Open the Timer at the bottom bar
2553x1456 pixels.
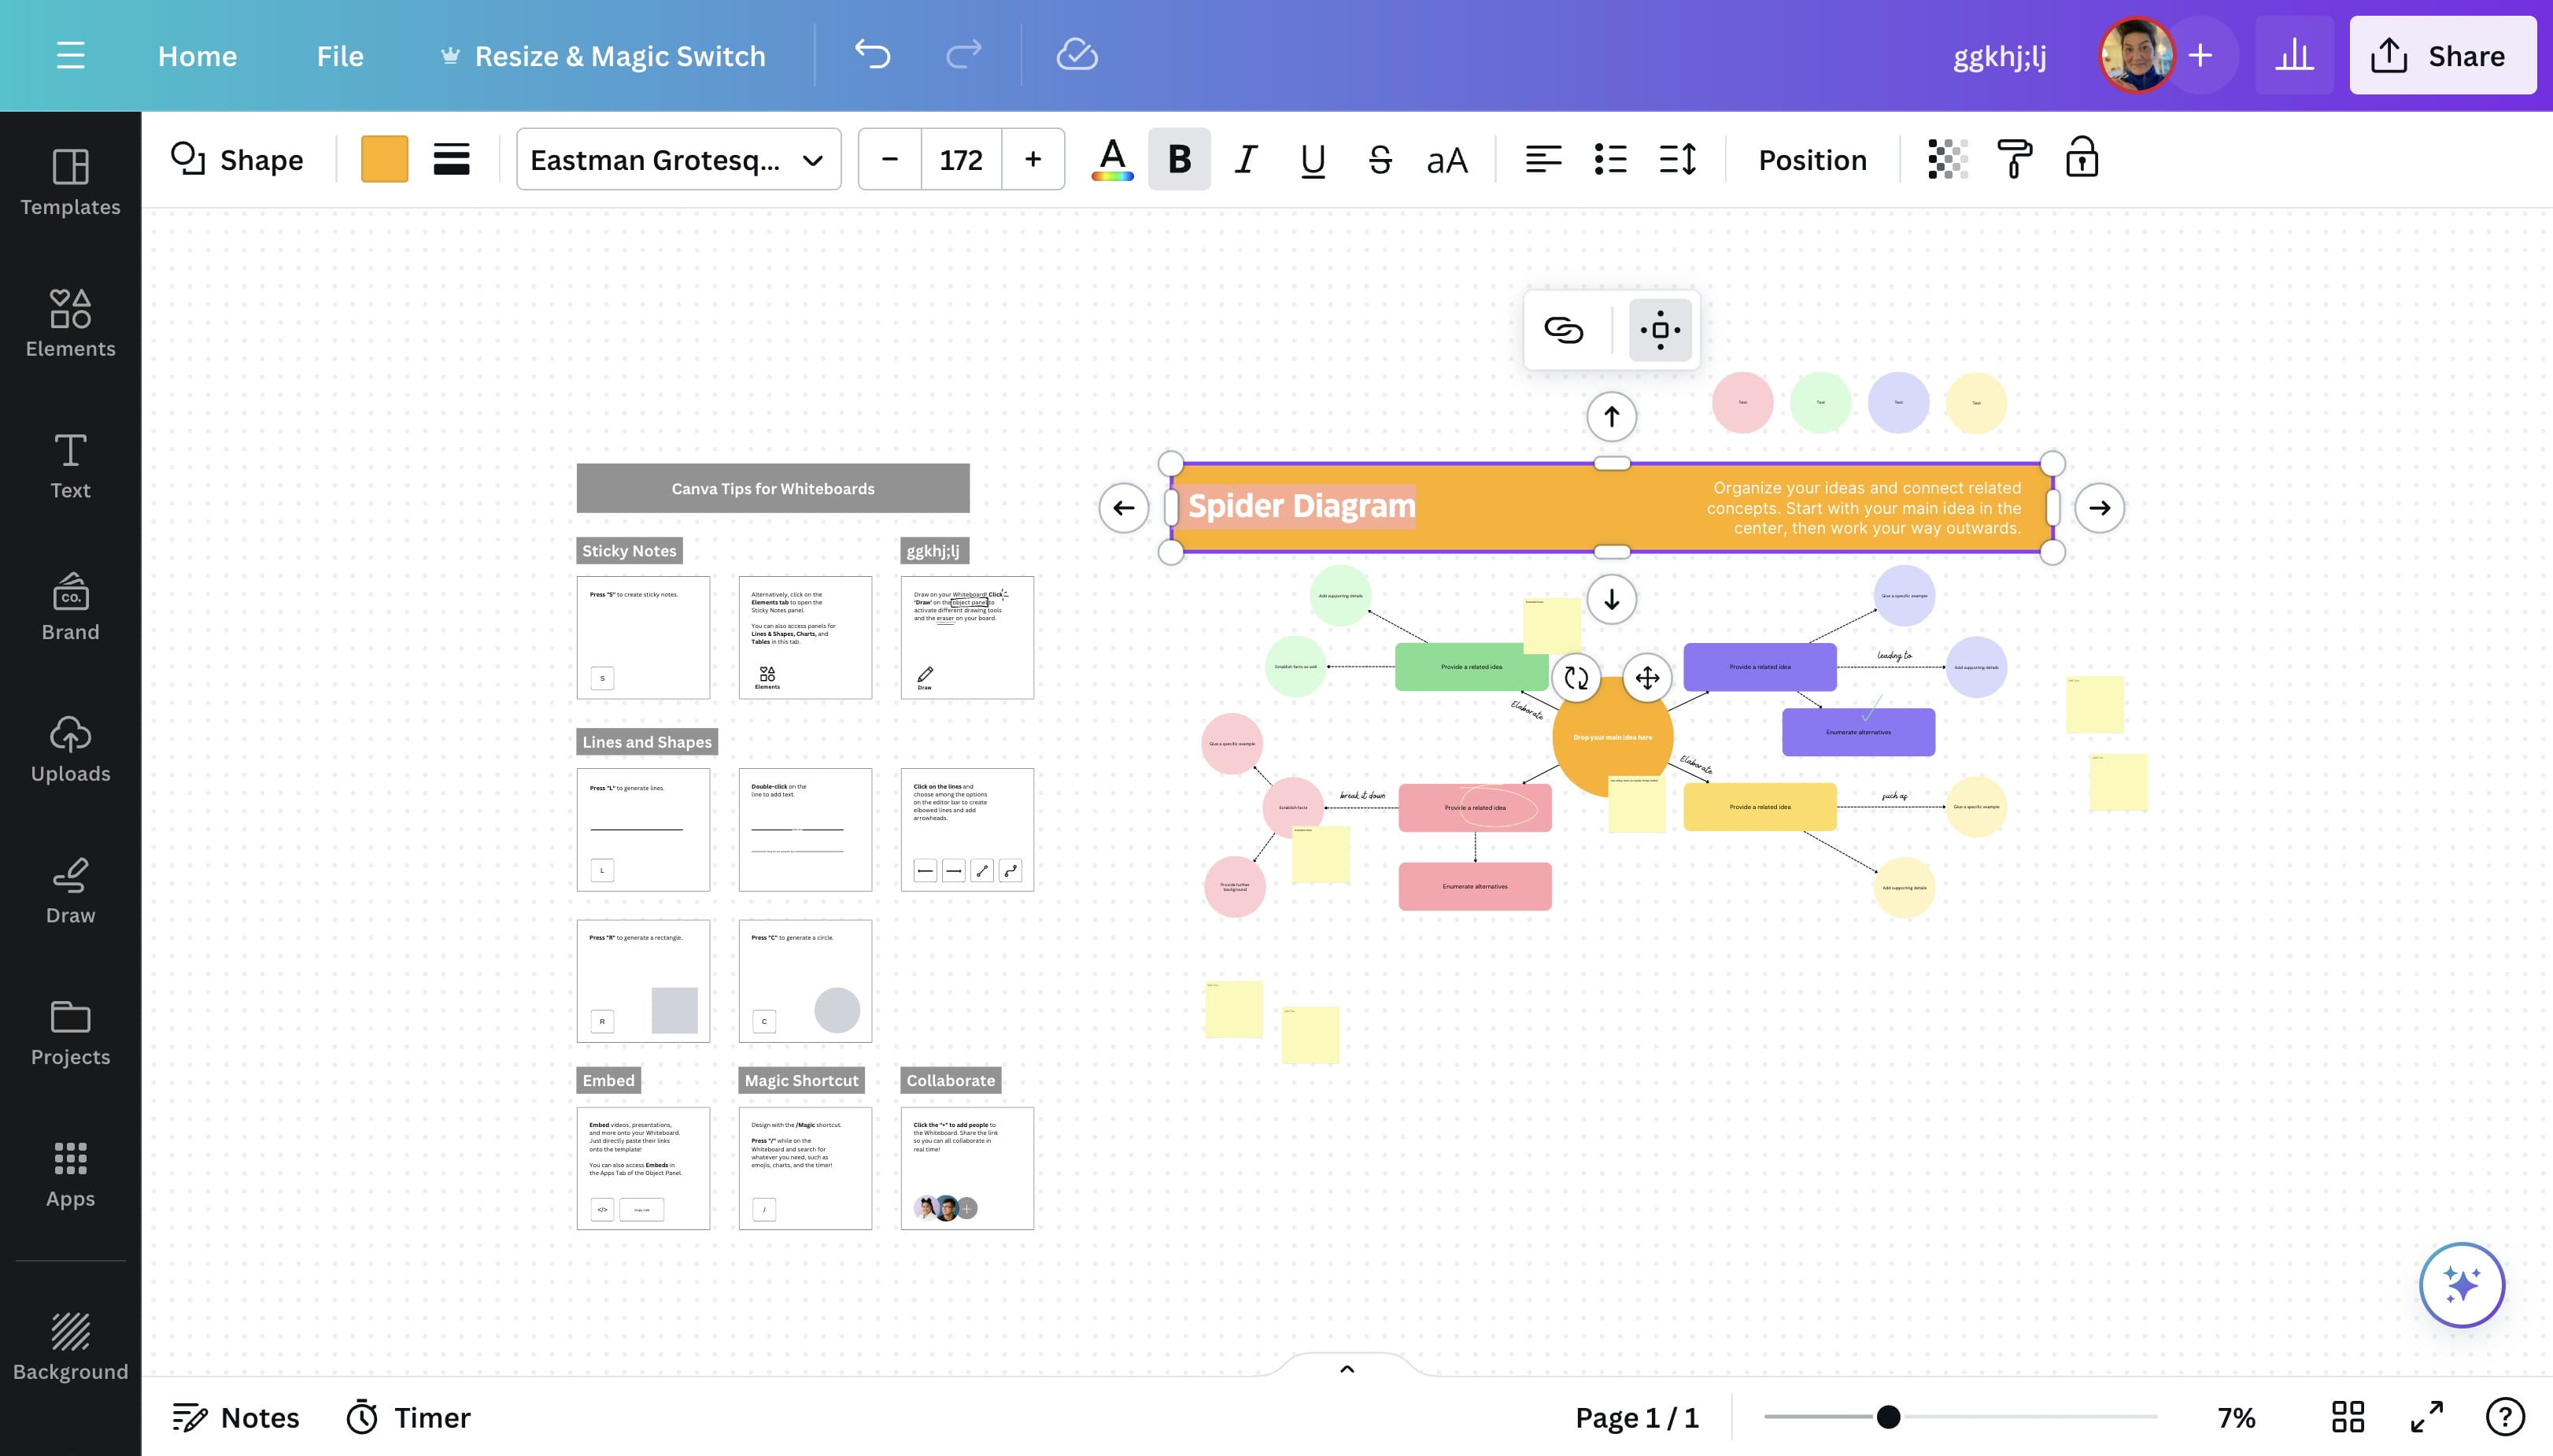click(x=406, y=1417)
